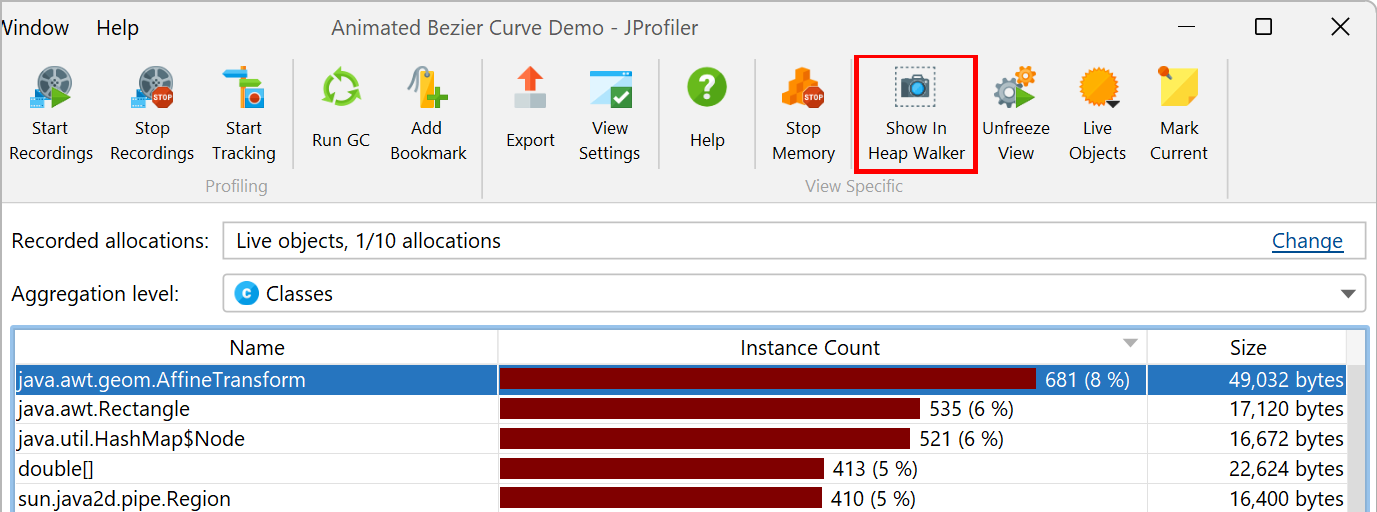This screenshot has height=512, width=1377.
Task: Click the Export toolbar icon
Action: tap(530, 89)
